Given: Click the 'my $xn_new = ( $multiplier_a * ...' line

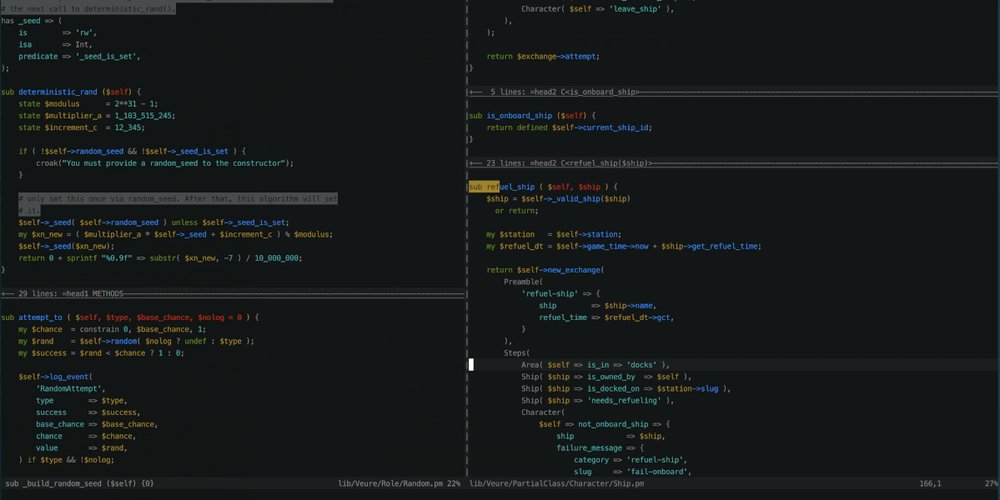Looking at the screenshot, I should pyautogui.click(x=176, y=235).
